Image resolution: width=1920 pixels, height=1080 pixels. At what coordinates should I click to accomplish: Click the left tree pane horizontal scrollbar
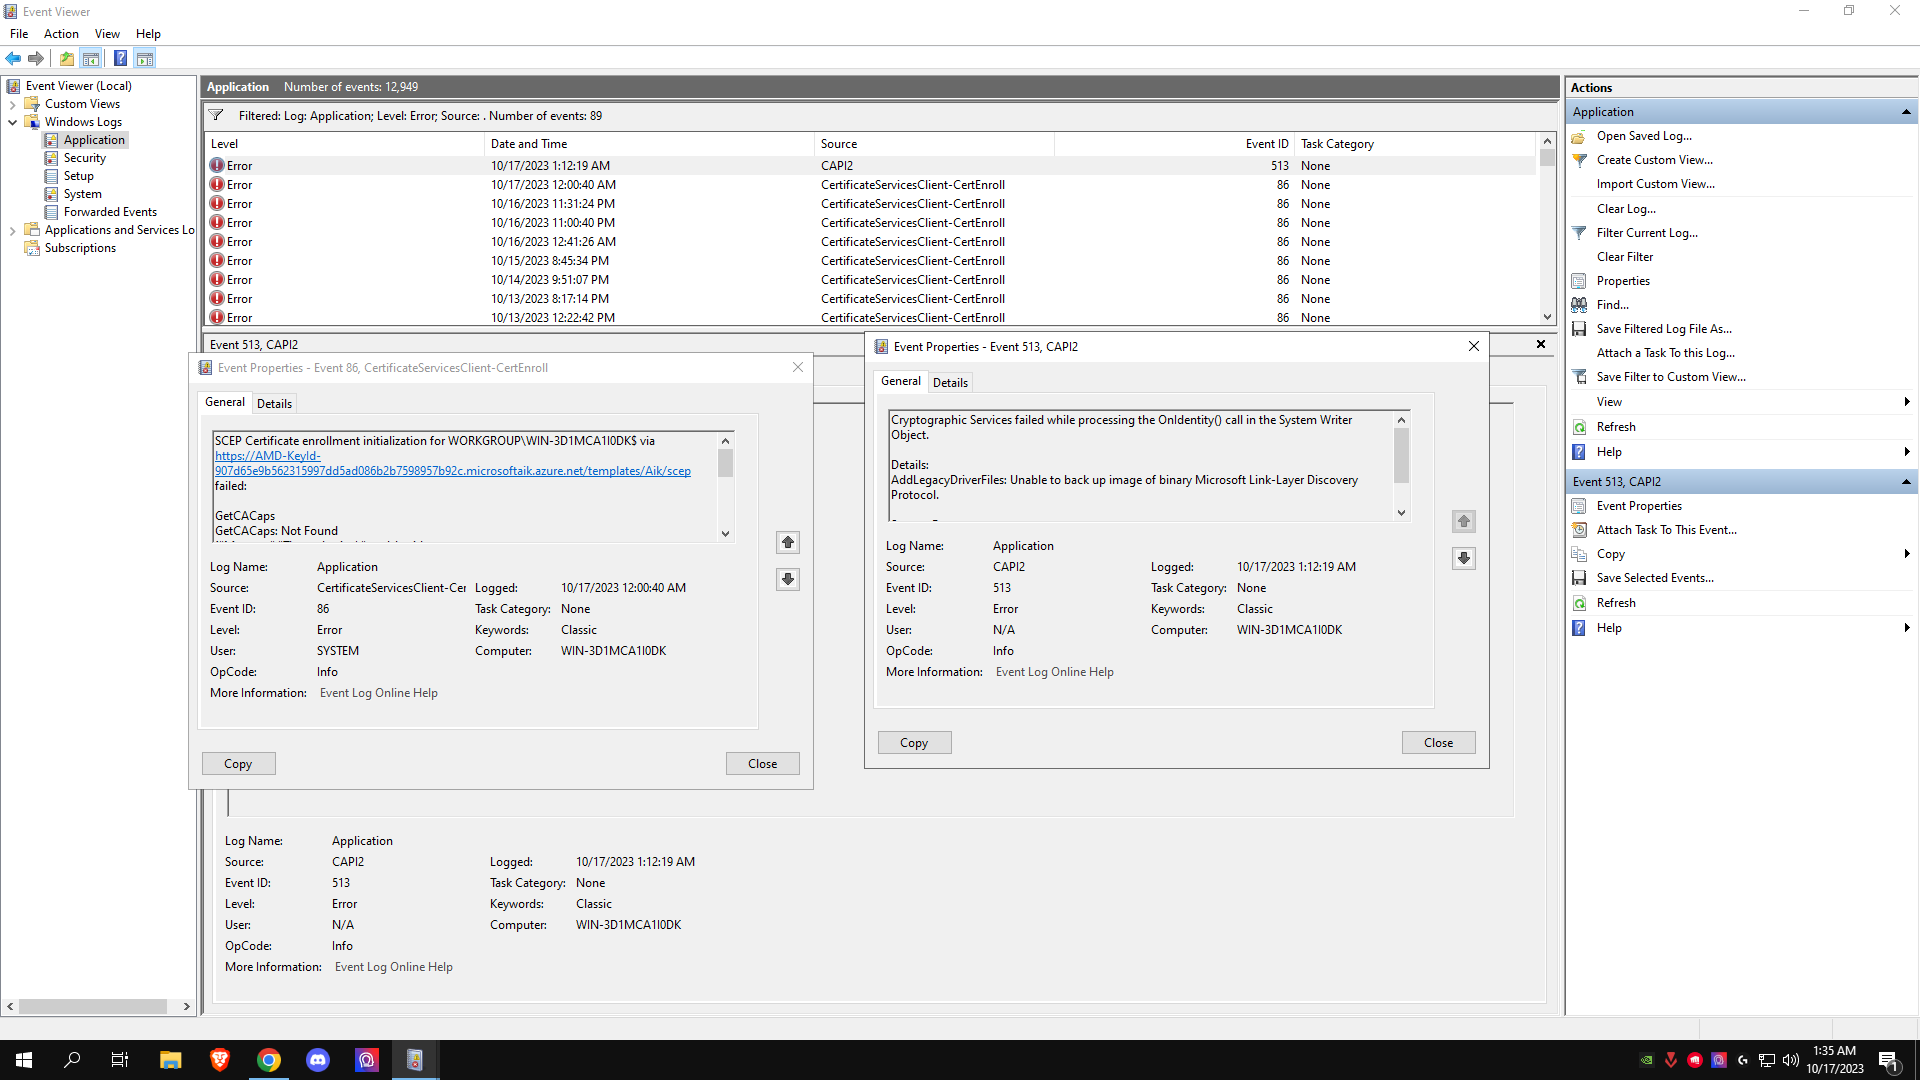[92, 1006]
